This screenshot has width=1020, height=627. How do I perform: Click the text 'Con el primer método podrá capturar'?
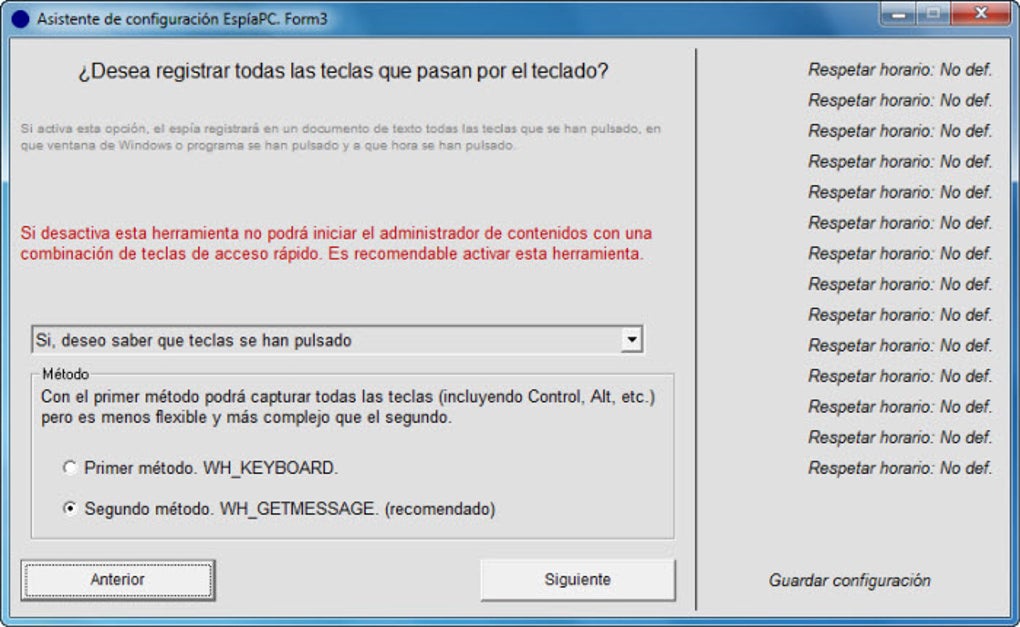pos(348,407)
